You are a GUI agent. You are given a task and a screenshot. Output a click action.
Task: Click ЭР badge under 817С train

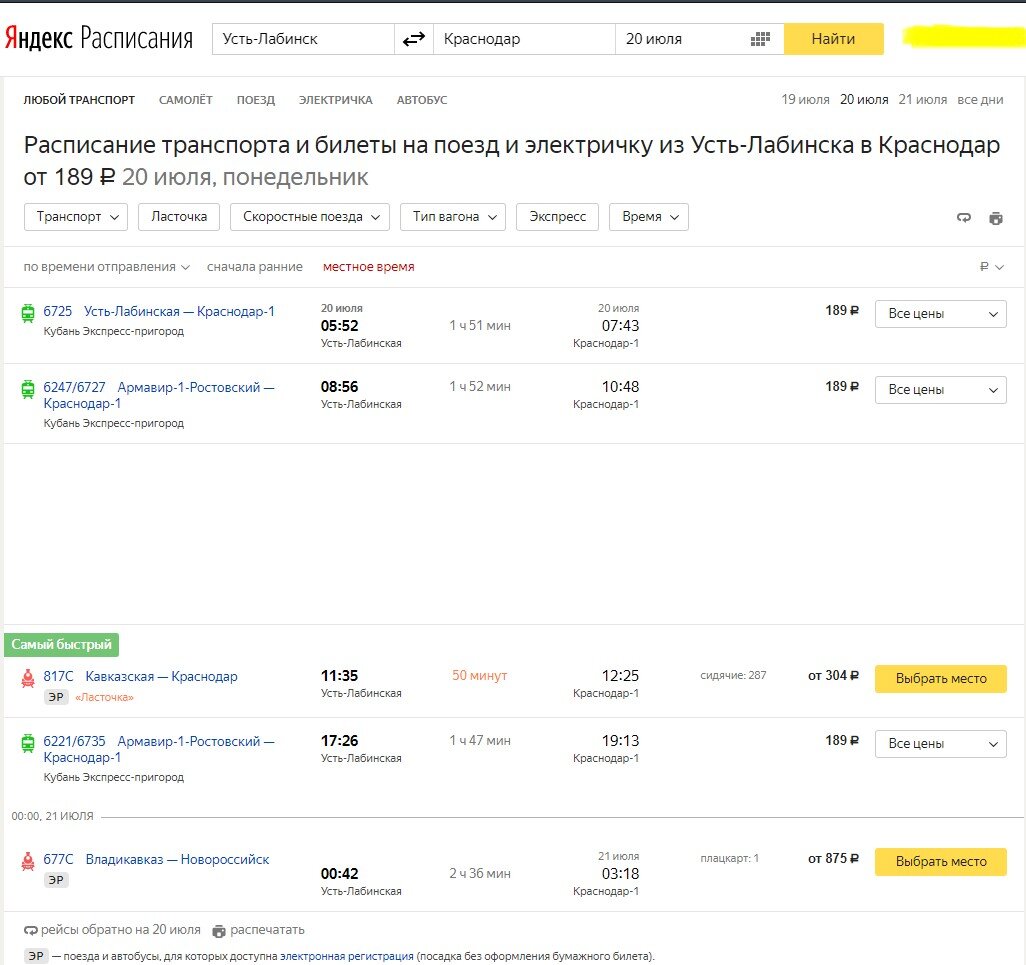[x=56, y=697]
